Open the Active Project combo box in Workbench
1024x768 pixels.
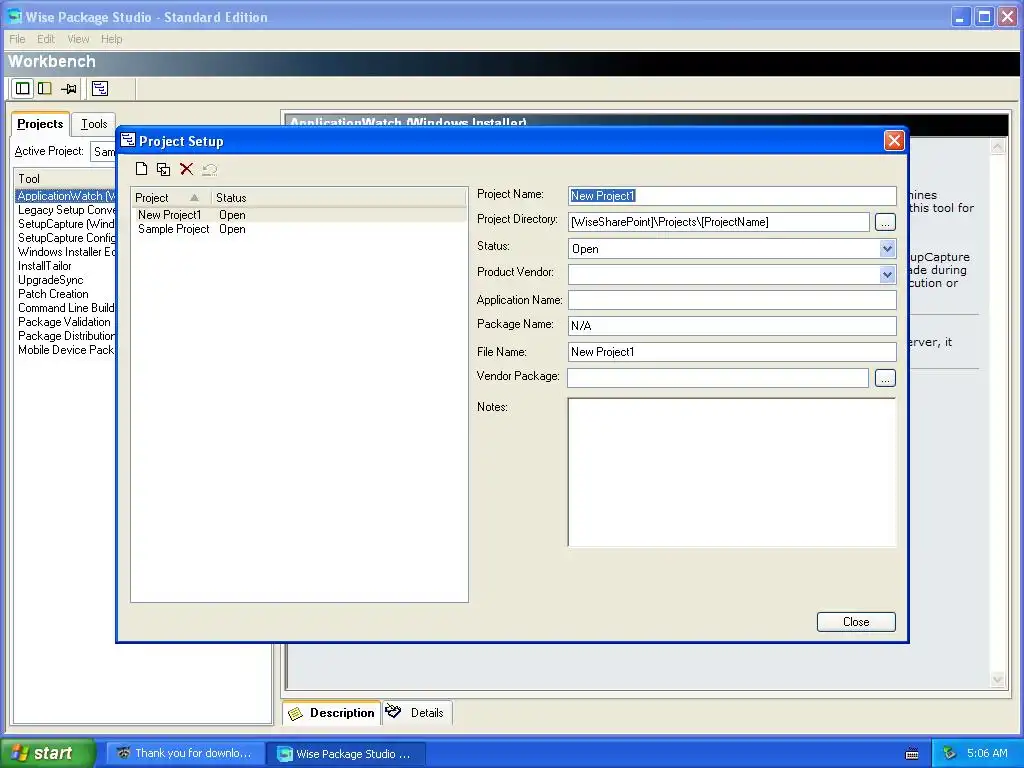tap(103, 152)
